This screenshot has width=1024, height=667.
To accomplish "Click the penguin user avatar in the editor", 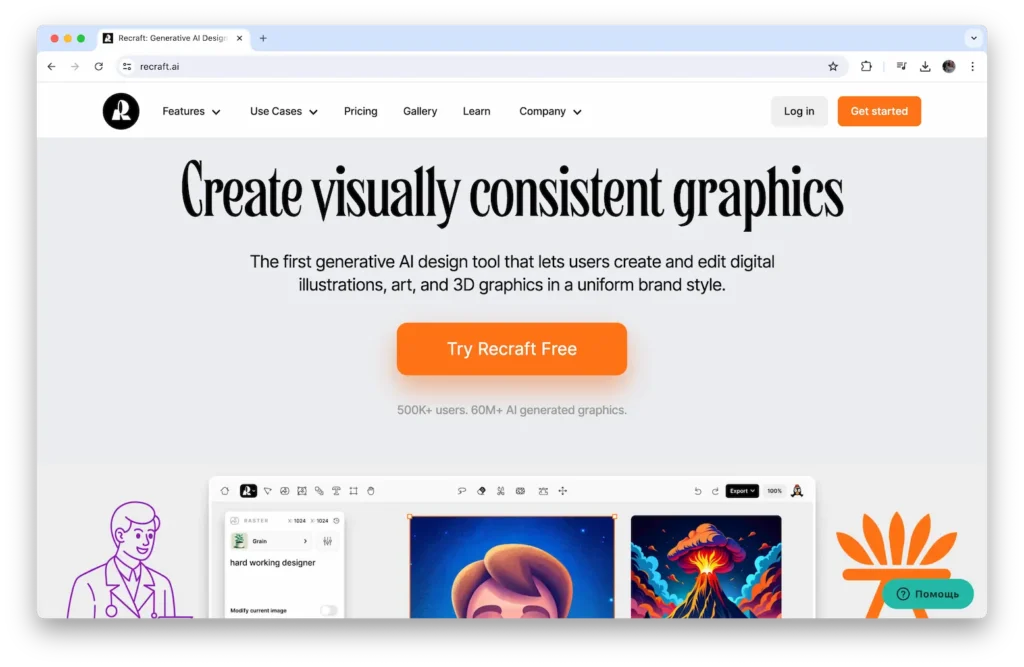I will coord(797,491).
